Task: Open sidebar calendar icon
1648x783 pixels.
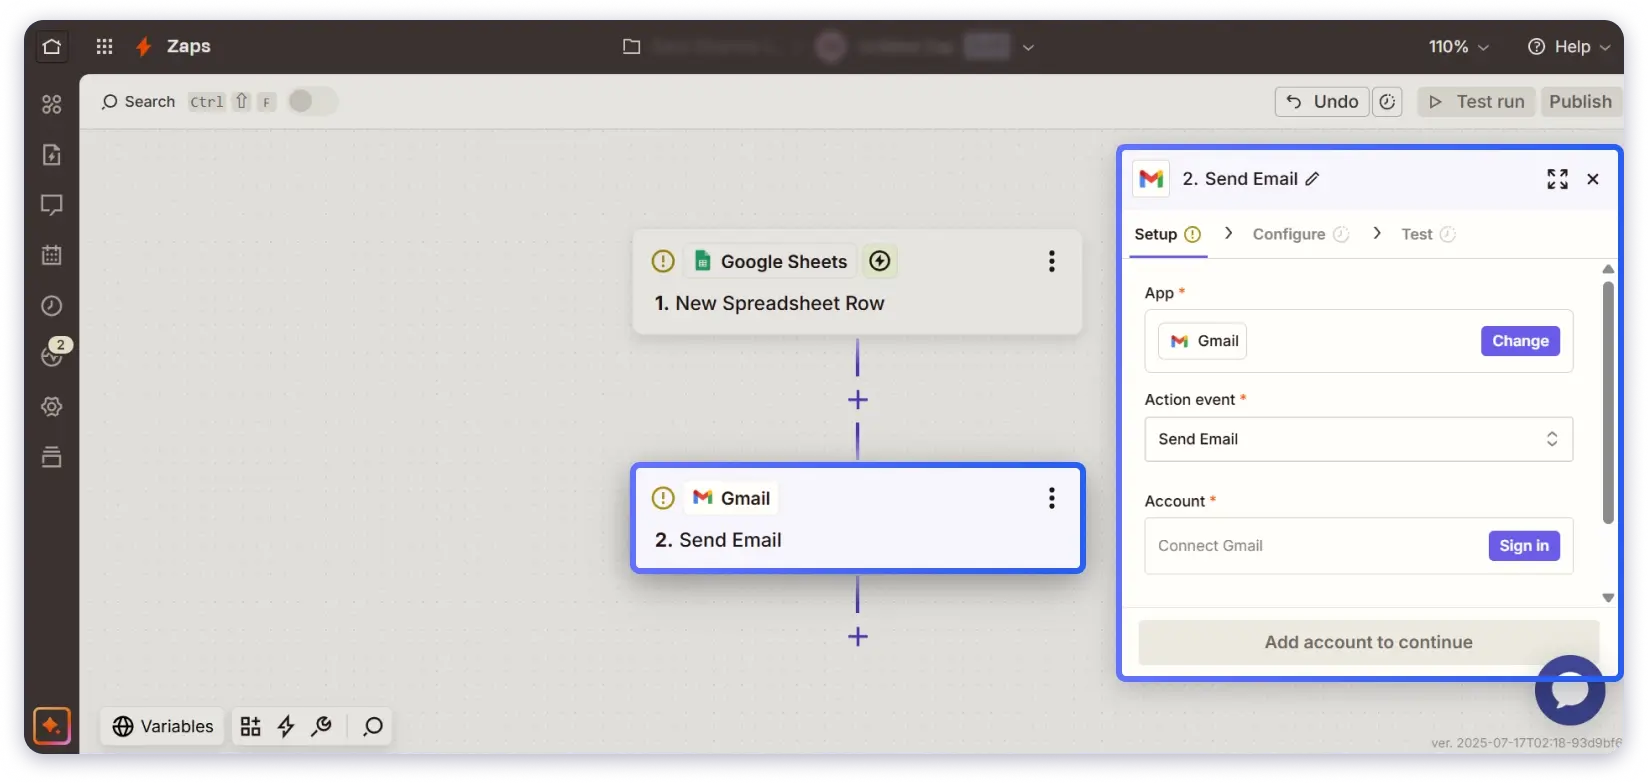Action: pyautogui.click(x=52, y=255)
